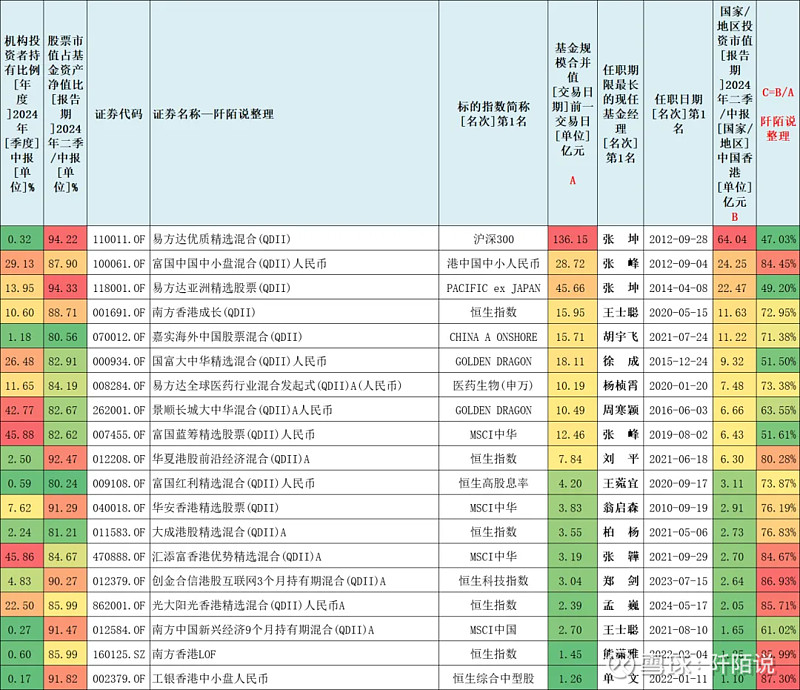Click fund name 易方达亚洲精选股票(QDII)
Viewport: 800px width, 690px height.
click(221, 288)
